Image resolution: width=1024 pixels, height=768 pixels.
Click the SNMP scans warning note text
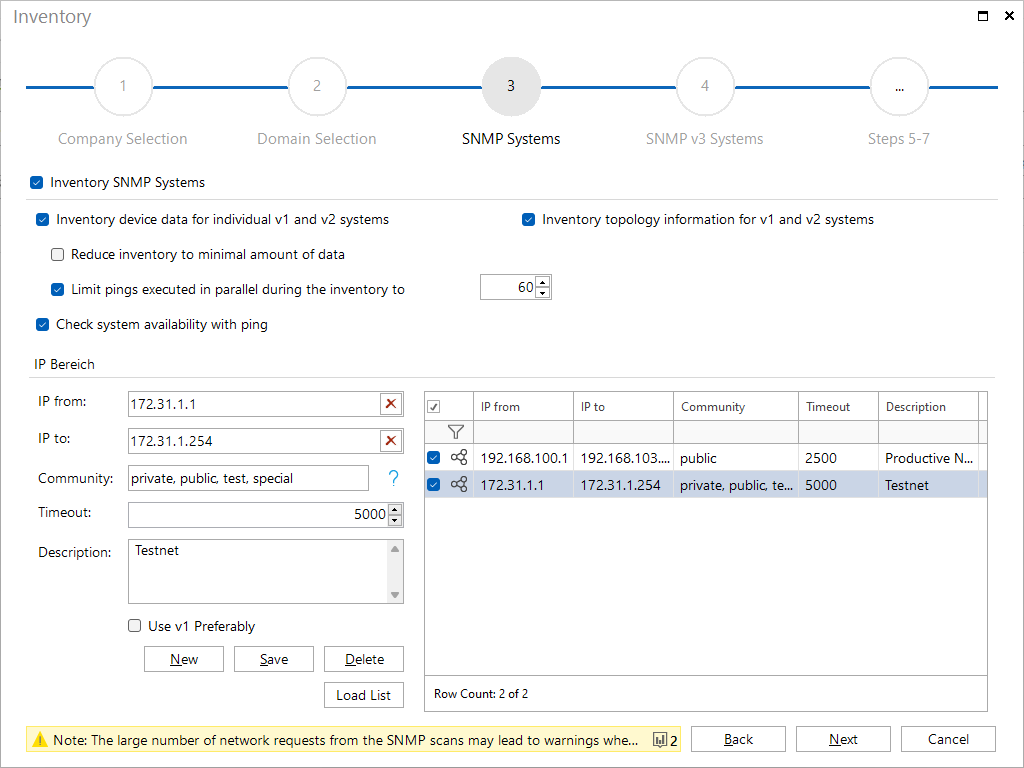pos(345,740)
